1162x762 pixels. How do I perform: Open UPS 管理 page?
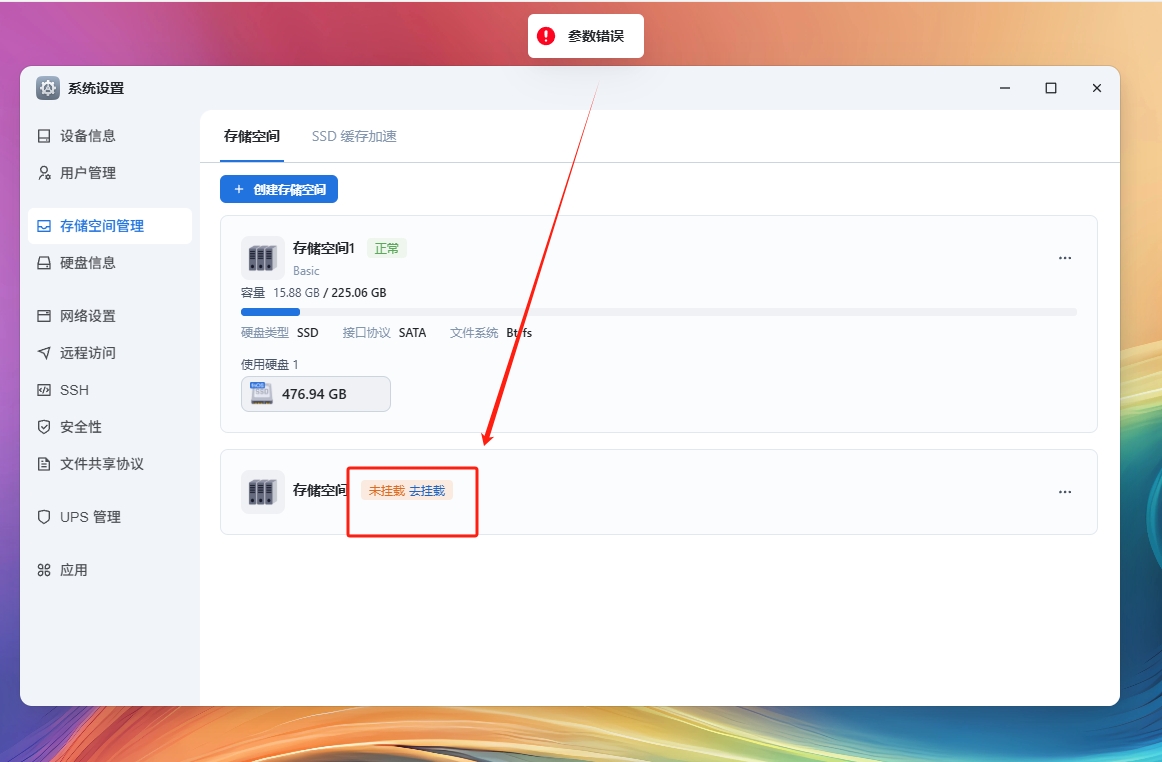coord(110,517)
